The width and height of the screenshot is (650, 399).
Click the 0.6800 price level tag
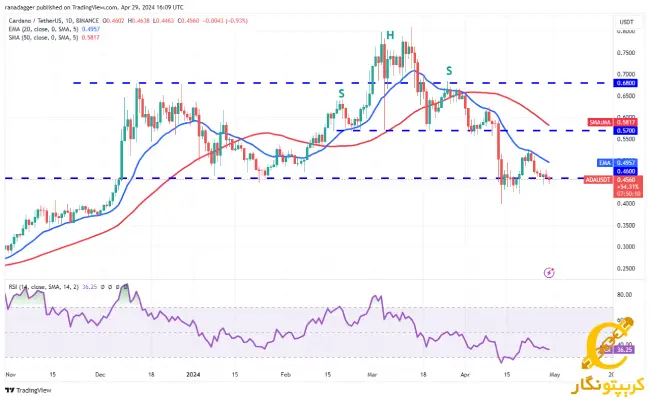626,83
